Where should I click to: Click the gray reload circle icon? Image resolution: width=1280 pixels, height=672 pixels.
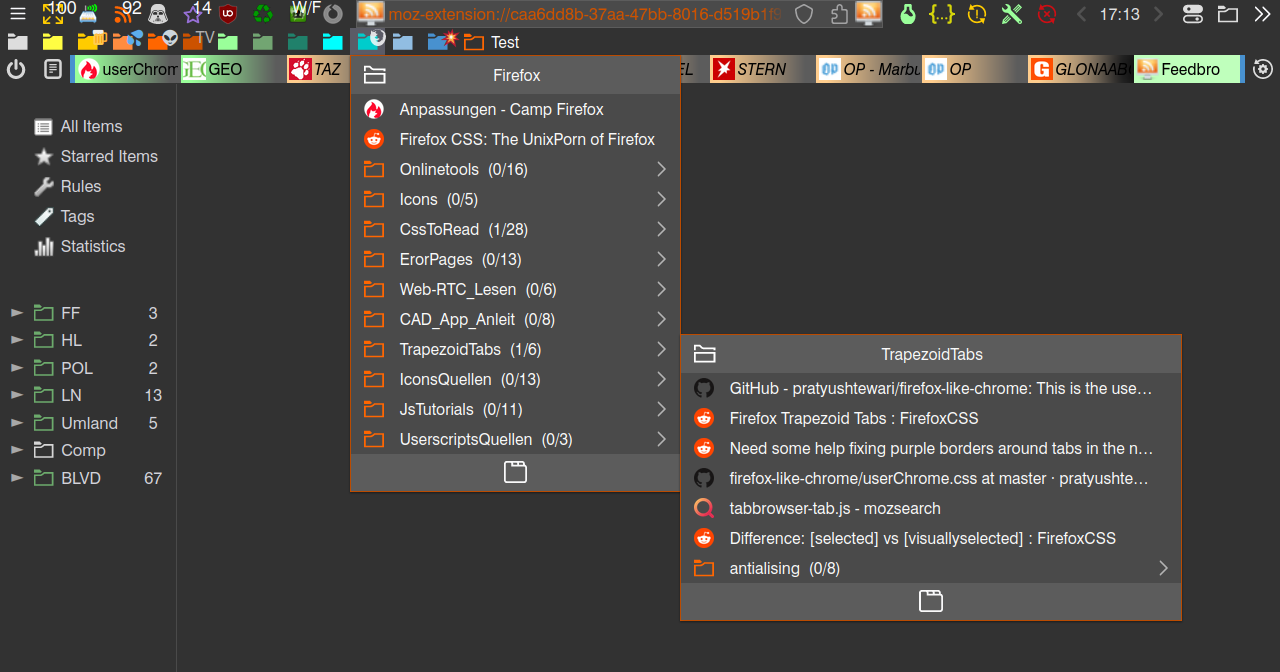(333, 14)
